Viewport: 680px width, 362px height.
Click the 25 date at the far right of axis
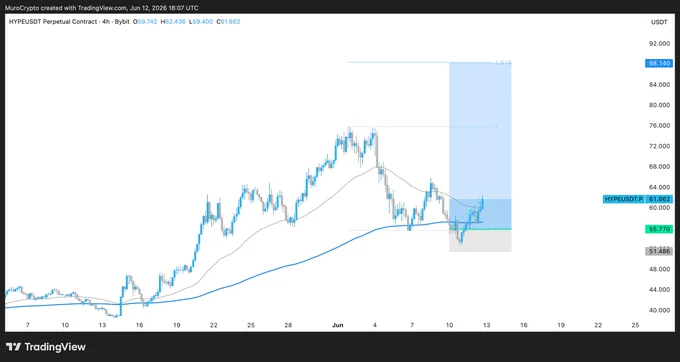pyautogui.click(x=635, y=325)
